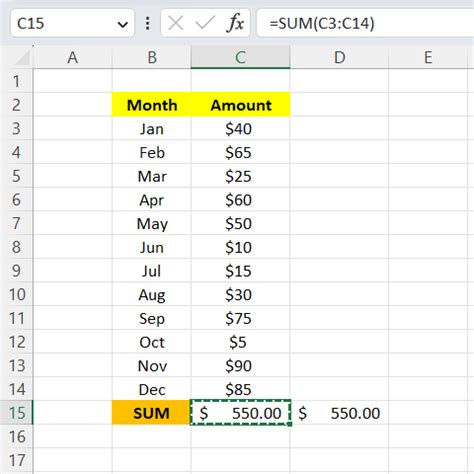Image resolution: width=474 pixels, height=474 pixels.
Task: Select the Amount header cell
Action: click(240, 105)
